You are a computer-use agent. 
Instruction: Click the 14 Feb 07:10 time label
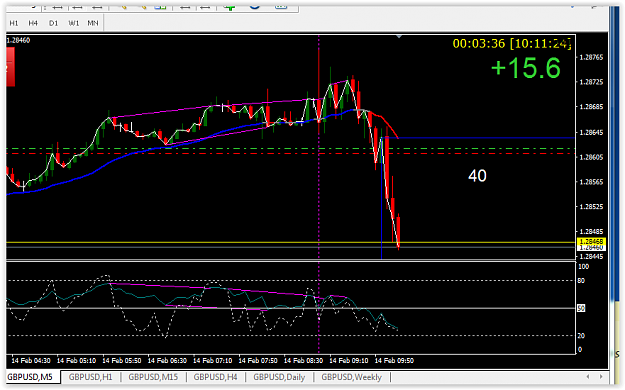pos(212,360)
